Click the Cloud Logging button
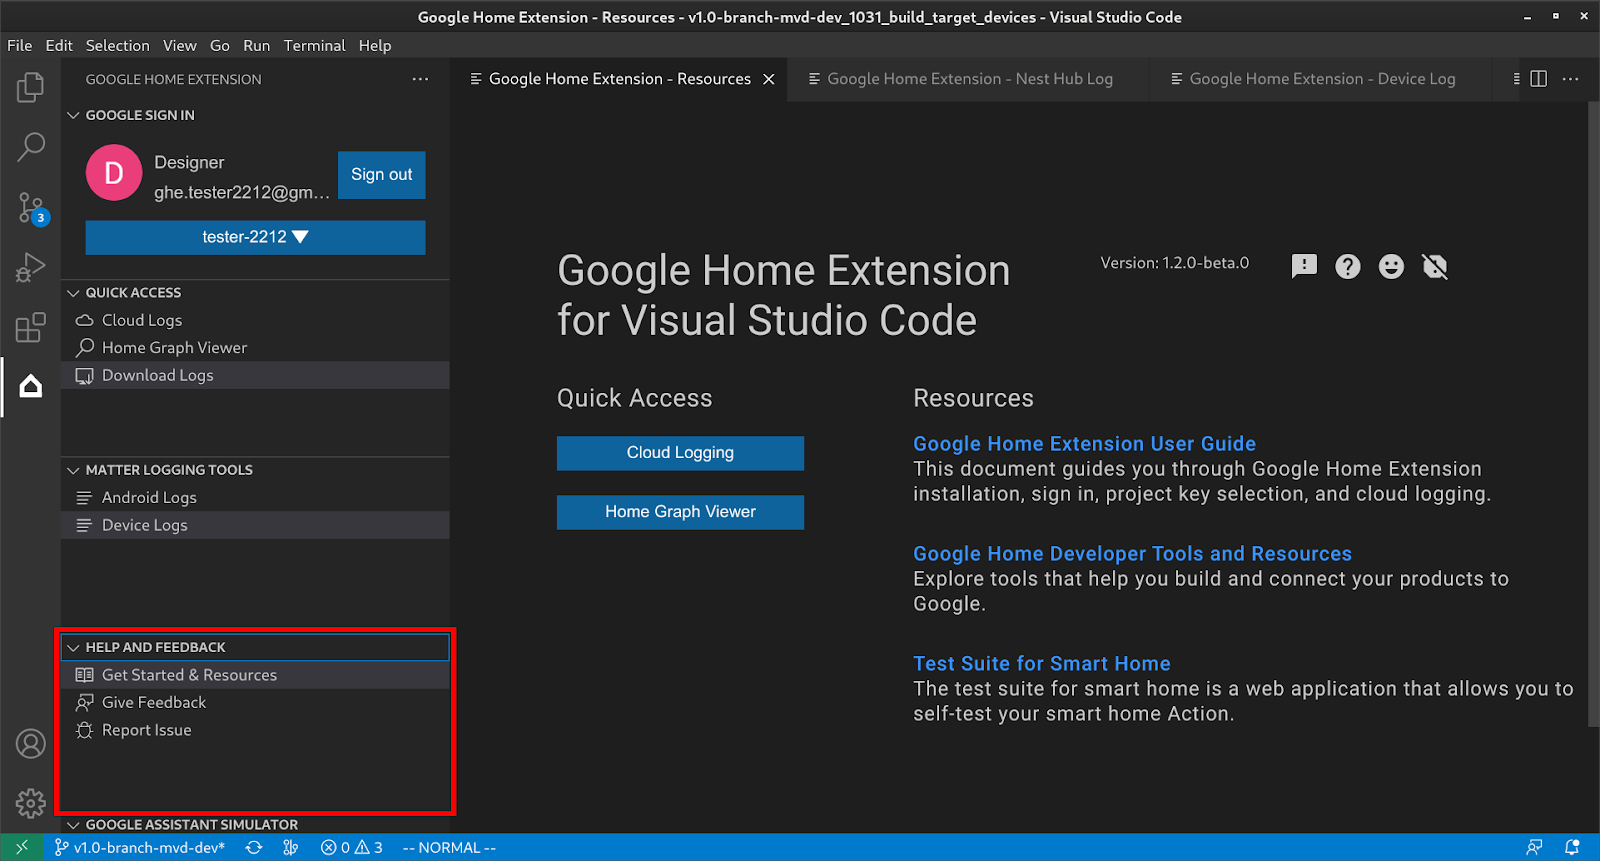The height and width of the screenshot is (861, 1600). [x=680, y=453]
